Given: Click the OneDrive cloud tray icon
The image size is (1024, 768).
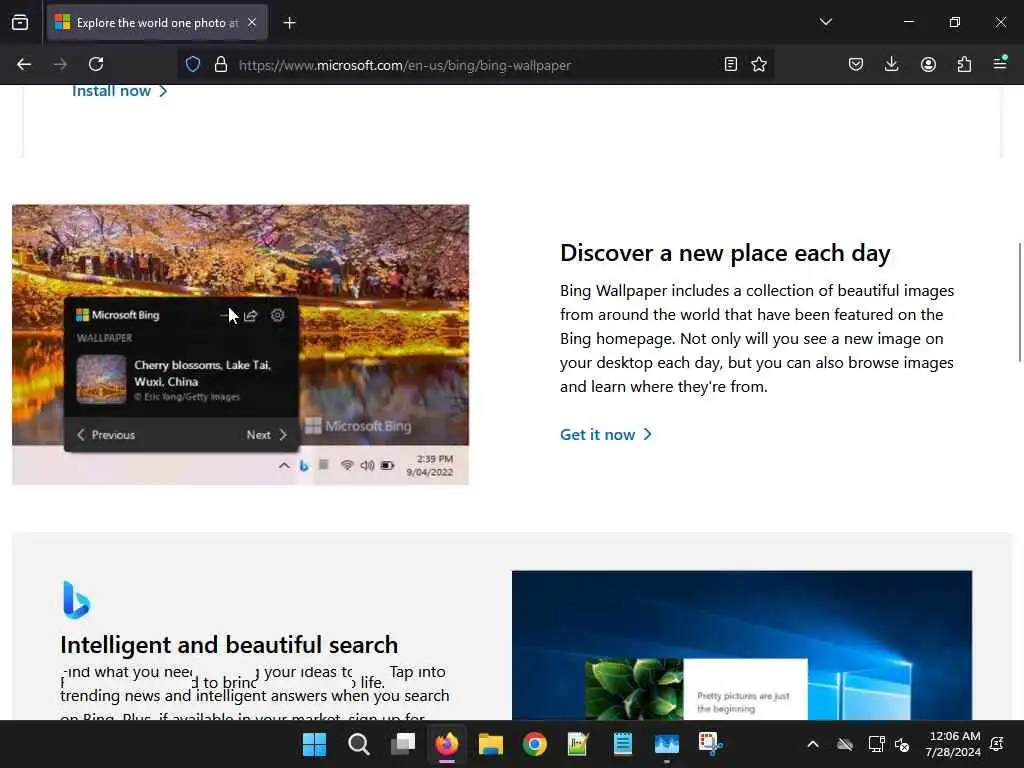Looking at the screenshot, I should (x=845, y=744).
